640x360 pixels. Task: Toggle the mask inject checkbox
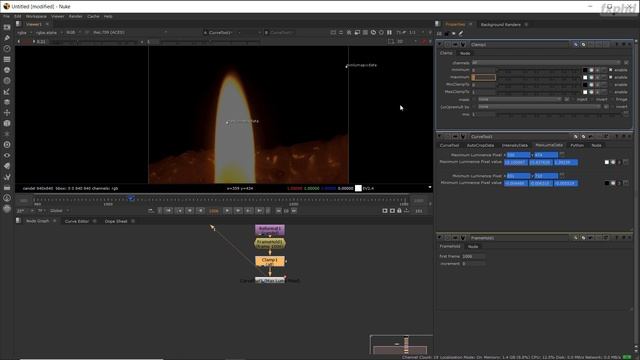(x=574, y=99)
